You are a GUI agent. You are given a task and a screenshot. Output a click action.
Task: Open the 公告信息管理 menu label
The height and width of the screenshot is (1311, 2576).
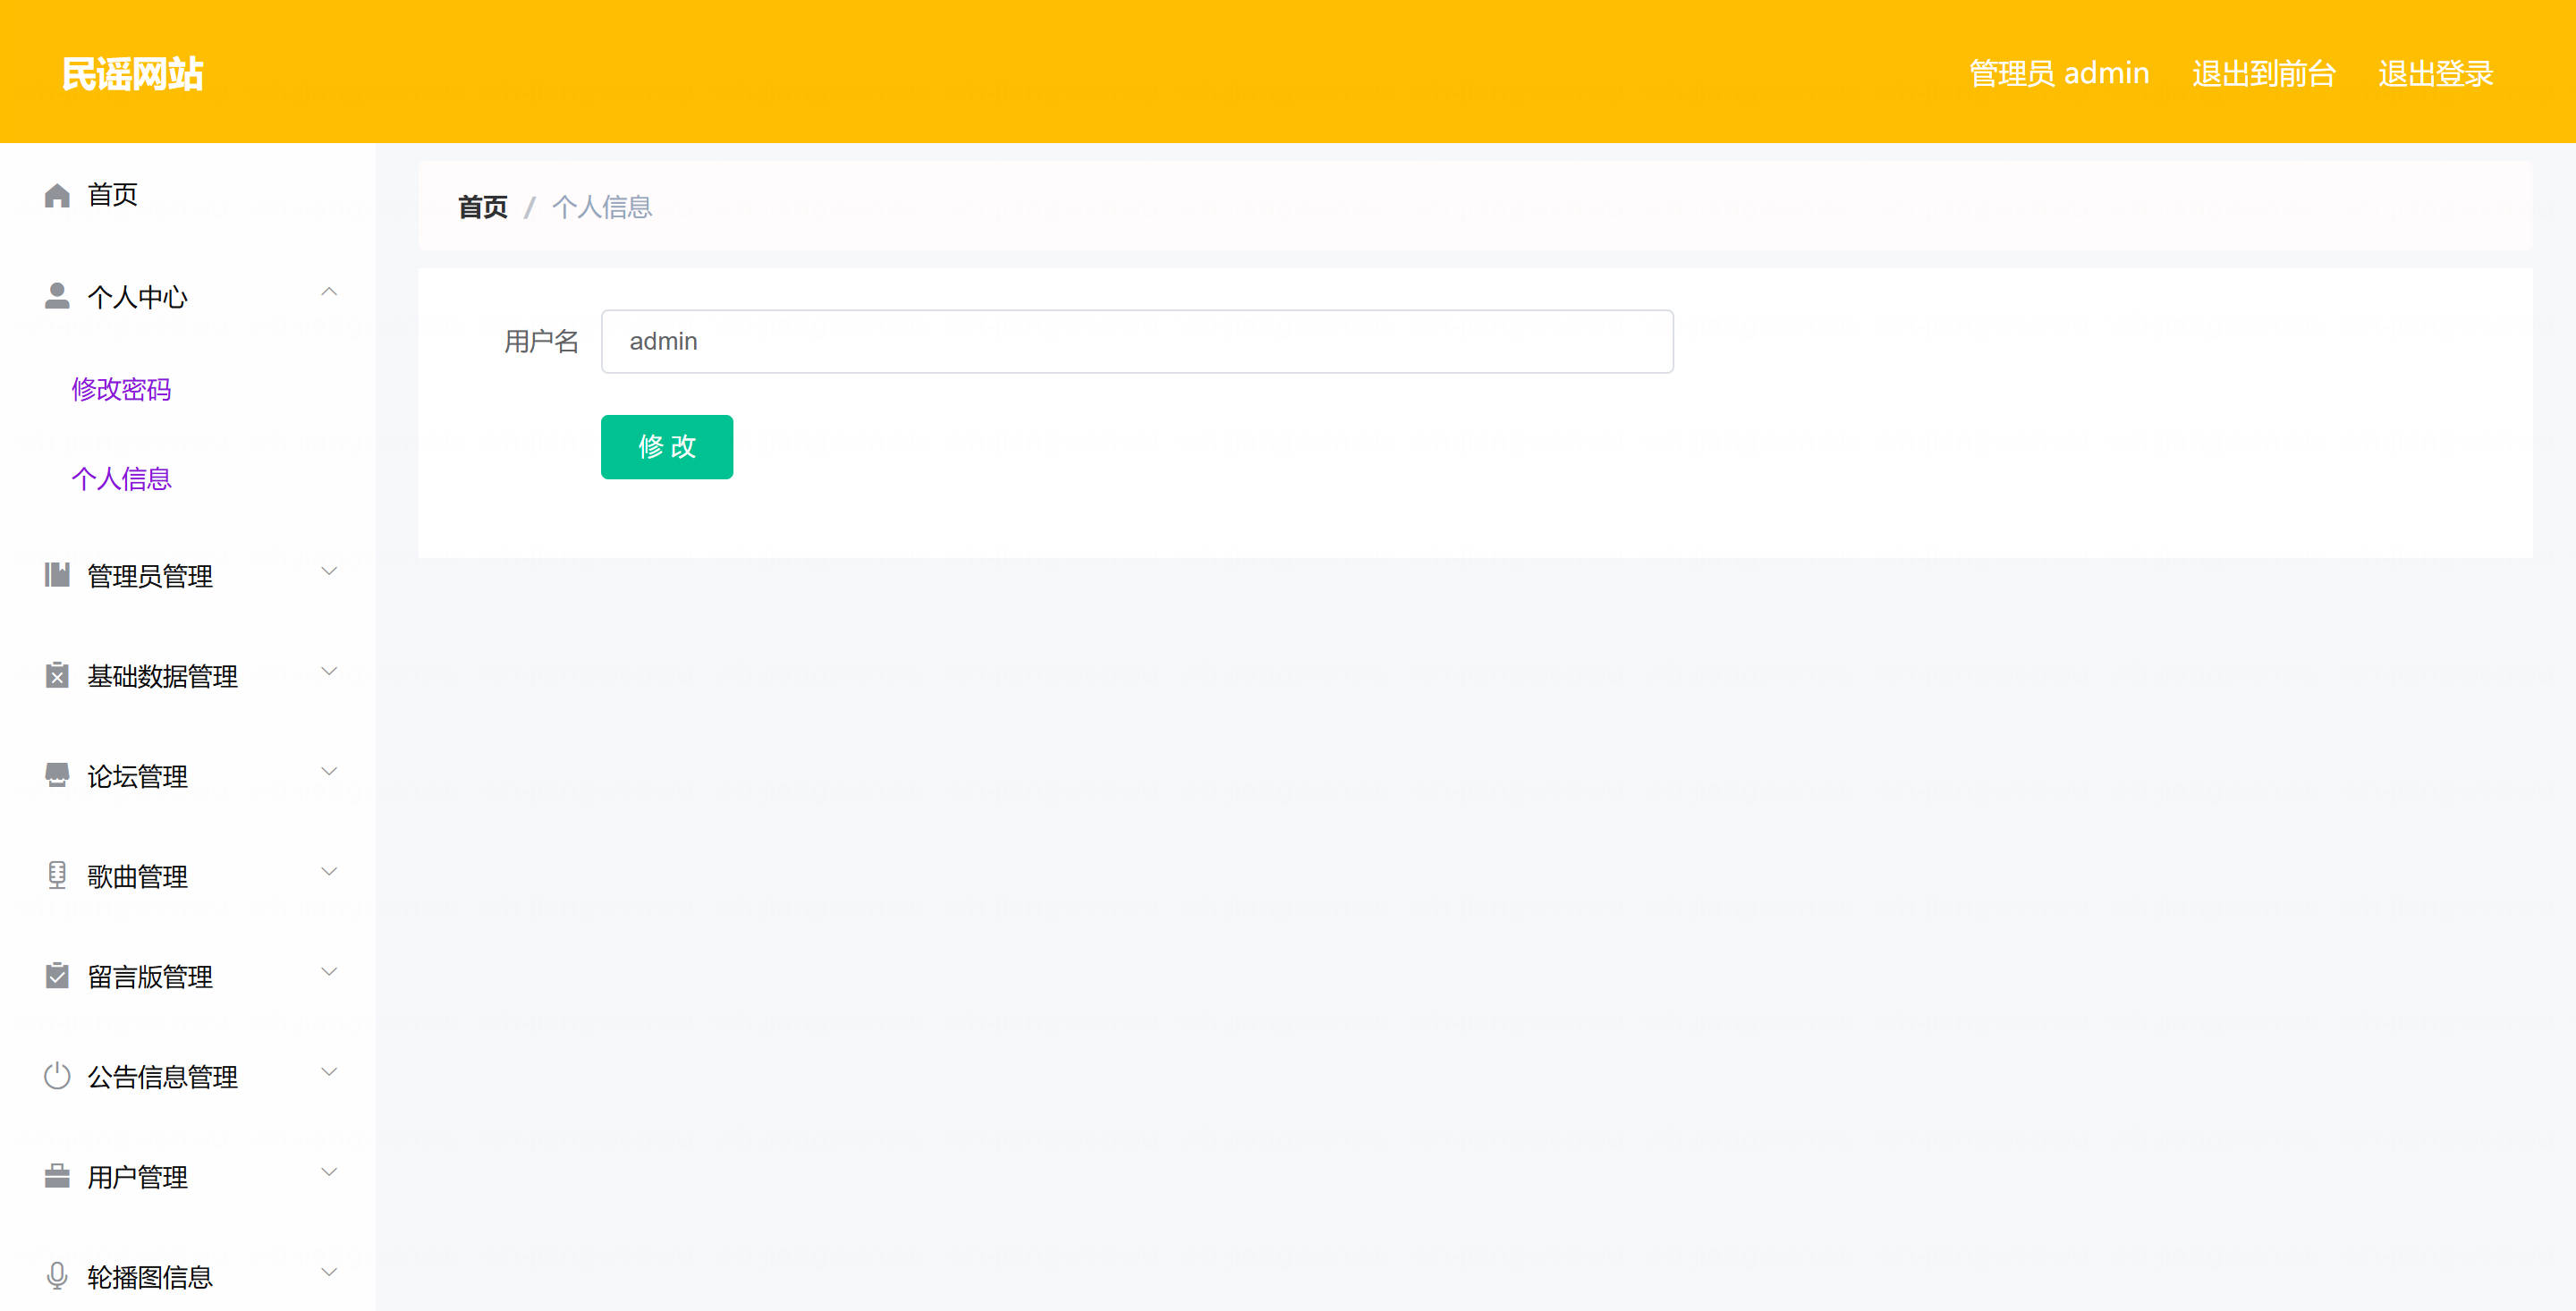(x=162, y=1077)
